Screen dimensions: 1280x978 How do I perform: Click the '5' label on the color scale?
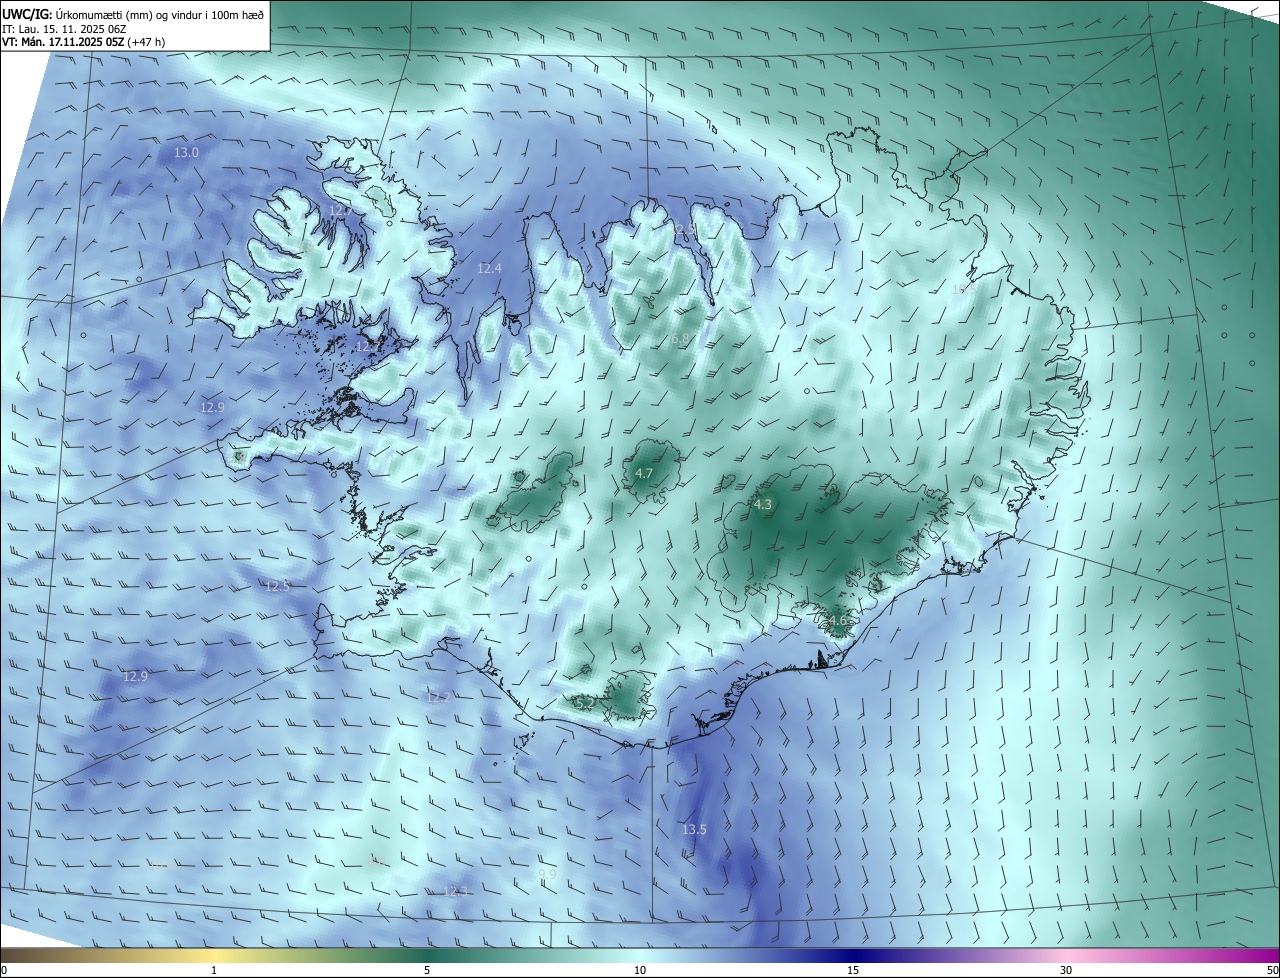click(427, 970)
